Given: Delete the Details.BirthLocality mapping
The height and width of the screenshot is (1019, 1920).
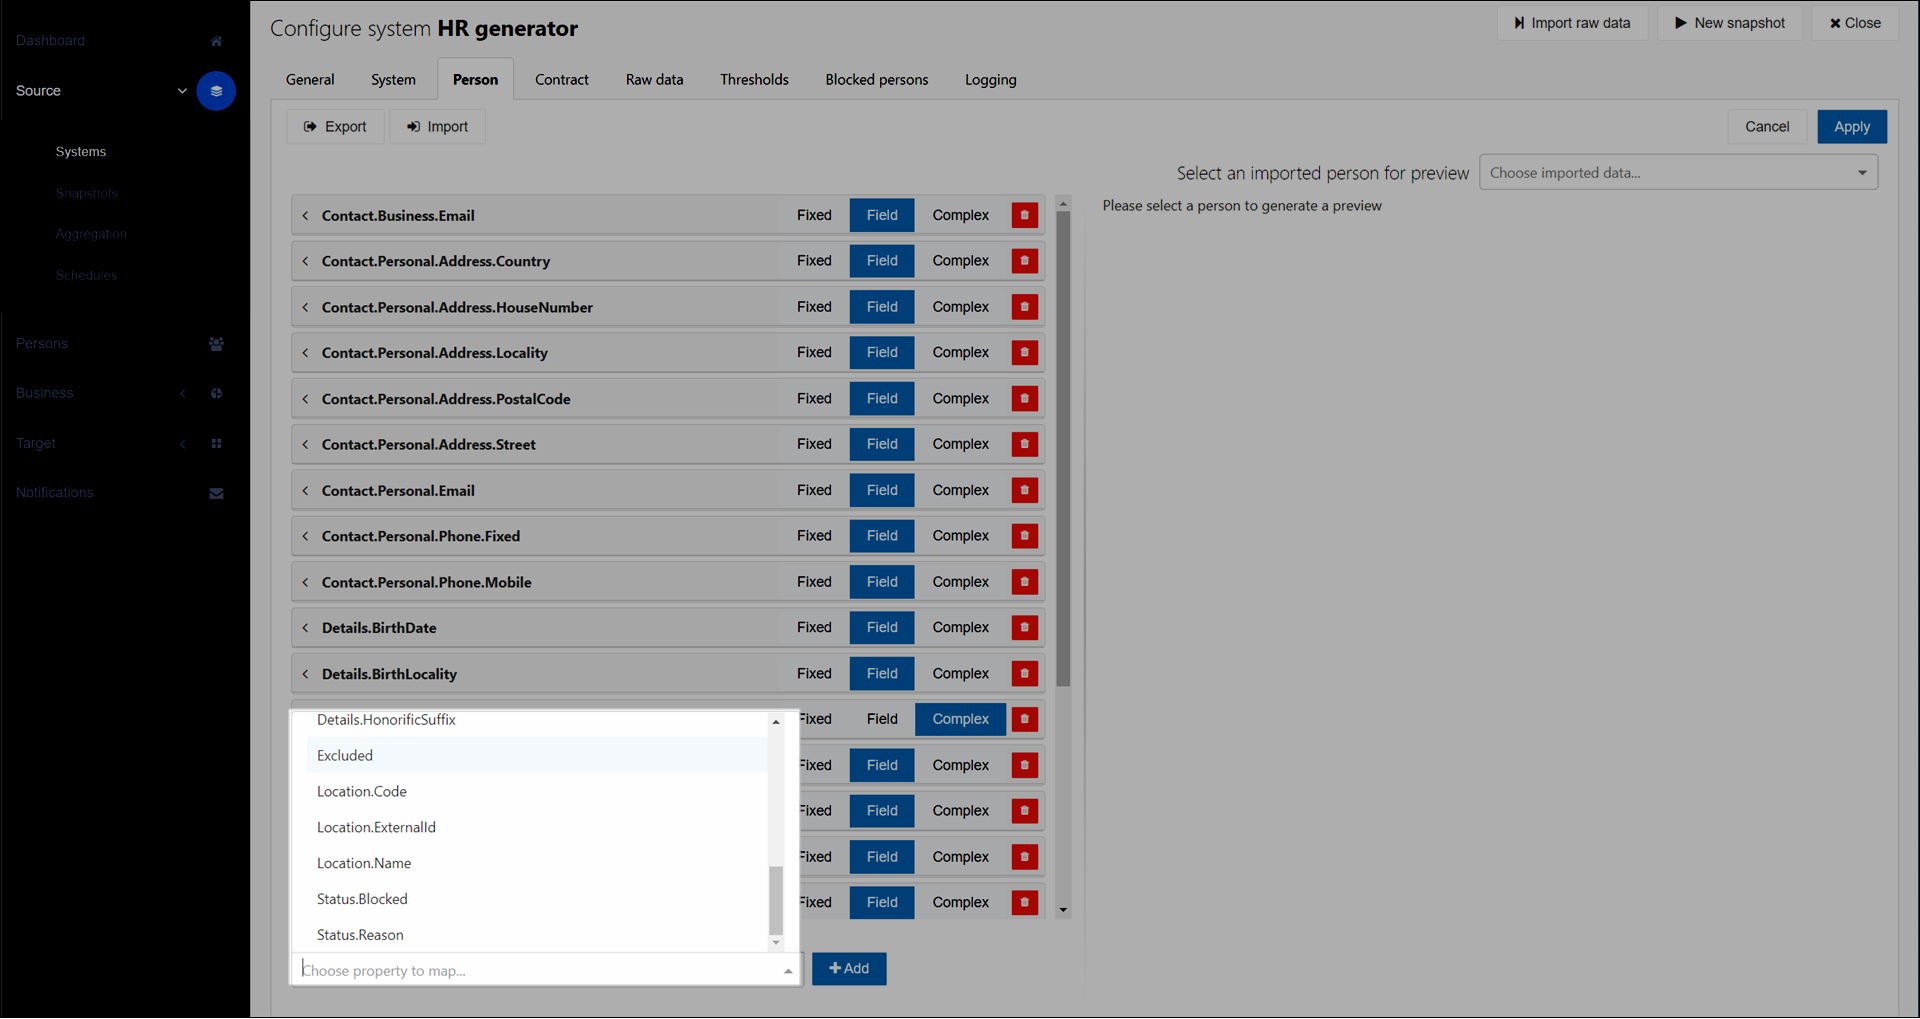Looking at the screenshot, I should click(1024, 673).
